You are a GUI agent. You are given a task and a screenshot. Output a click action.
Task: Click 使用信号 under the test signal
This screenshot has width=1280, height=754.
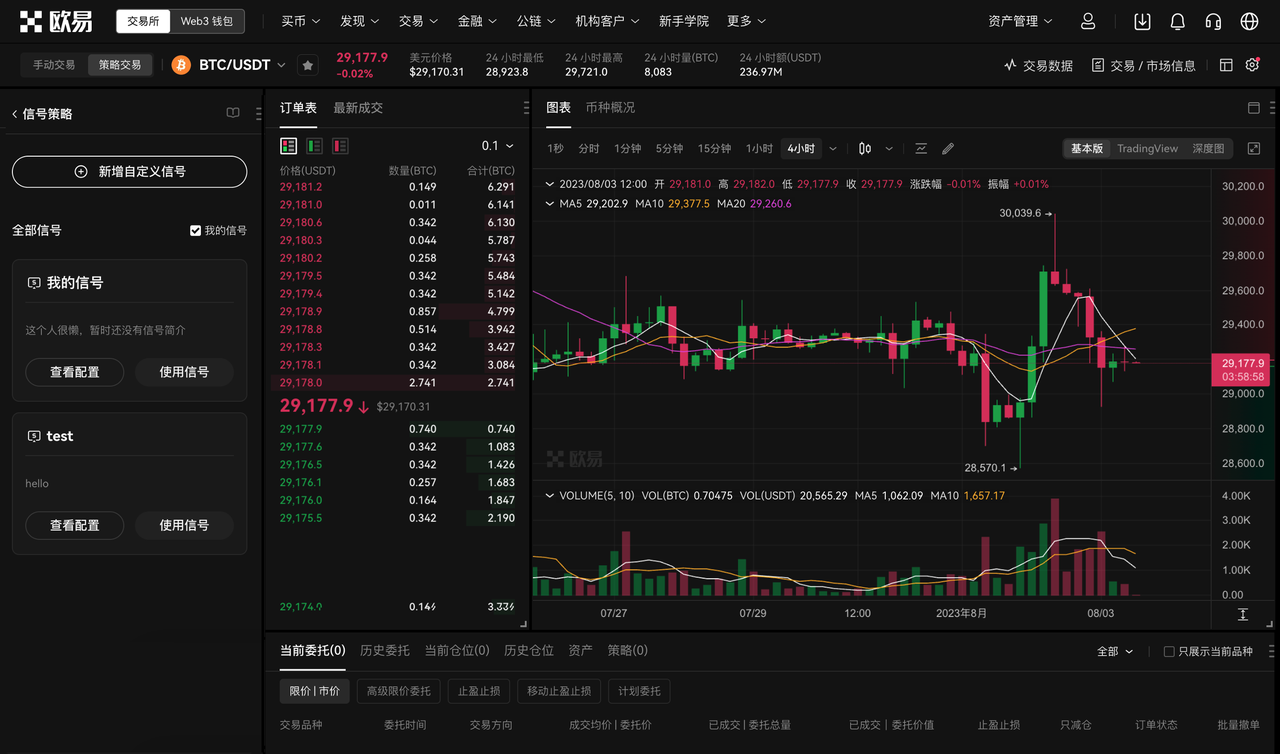(x=184, y=525)
